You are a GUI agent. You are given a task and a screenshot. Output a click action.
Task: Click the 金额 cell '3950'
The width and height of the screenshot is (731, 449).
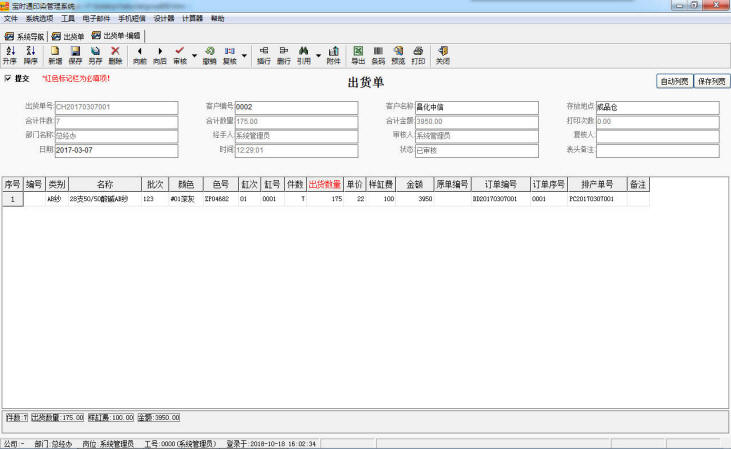click(414, 199)
